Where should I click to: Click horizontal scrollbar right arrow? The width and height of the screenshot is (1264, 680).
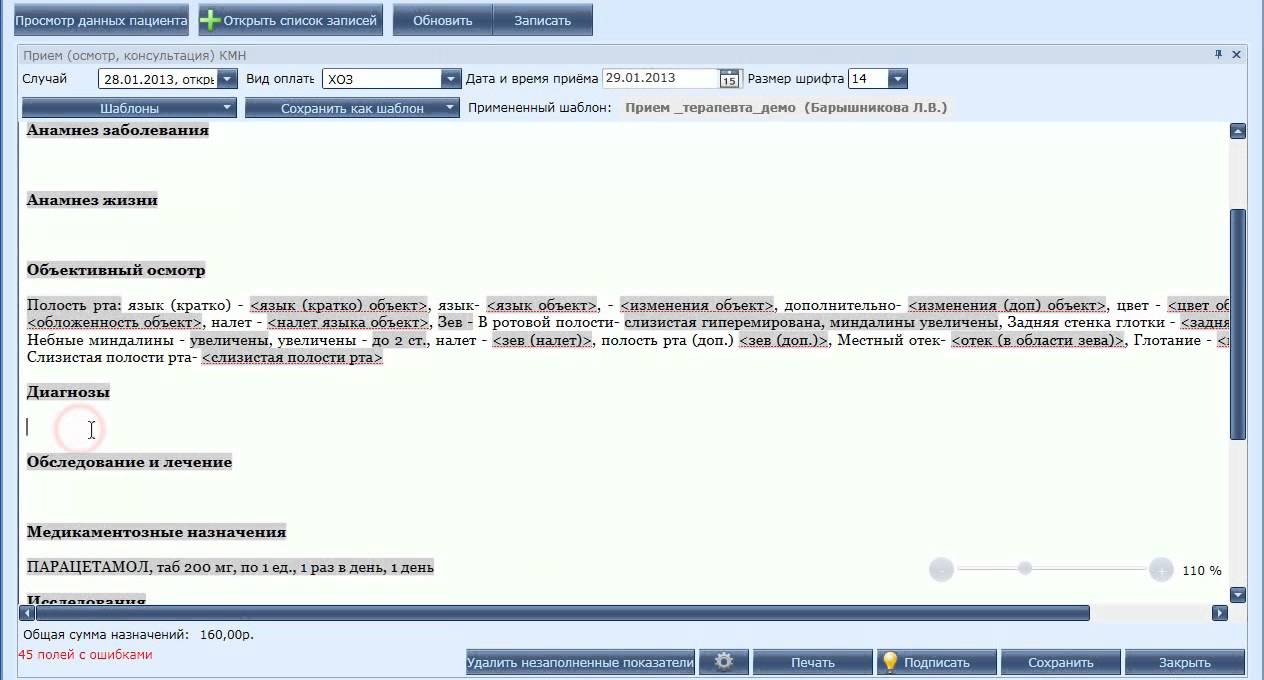[1219, 613]
